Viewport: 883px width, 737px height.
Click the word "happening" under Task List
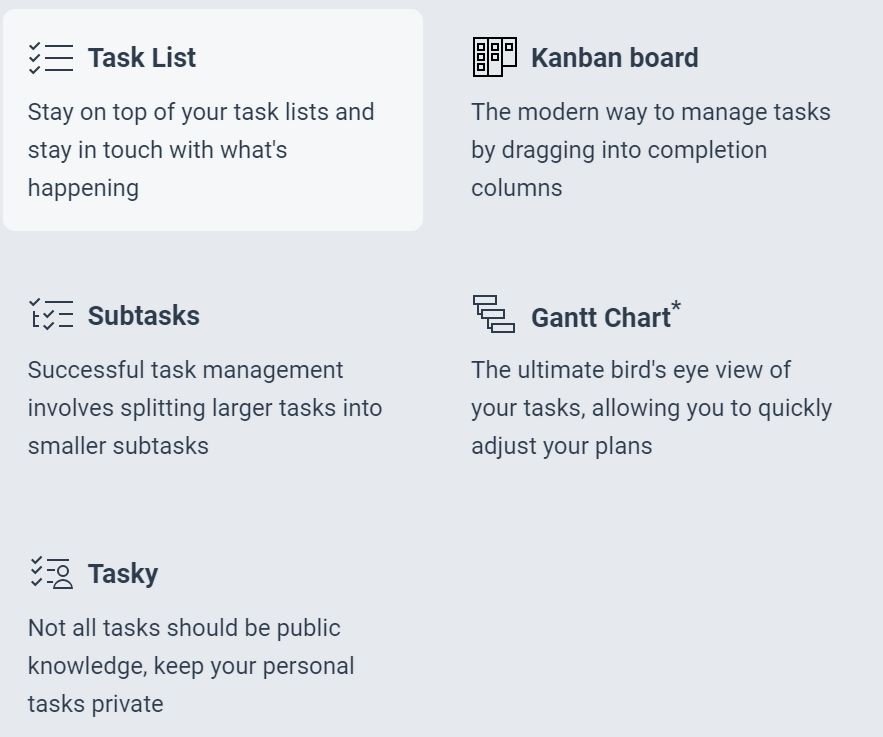(x=83, y=188)
